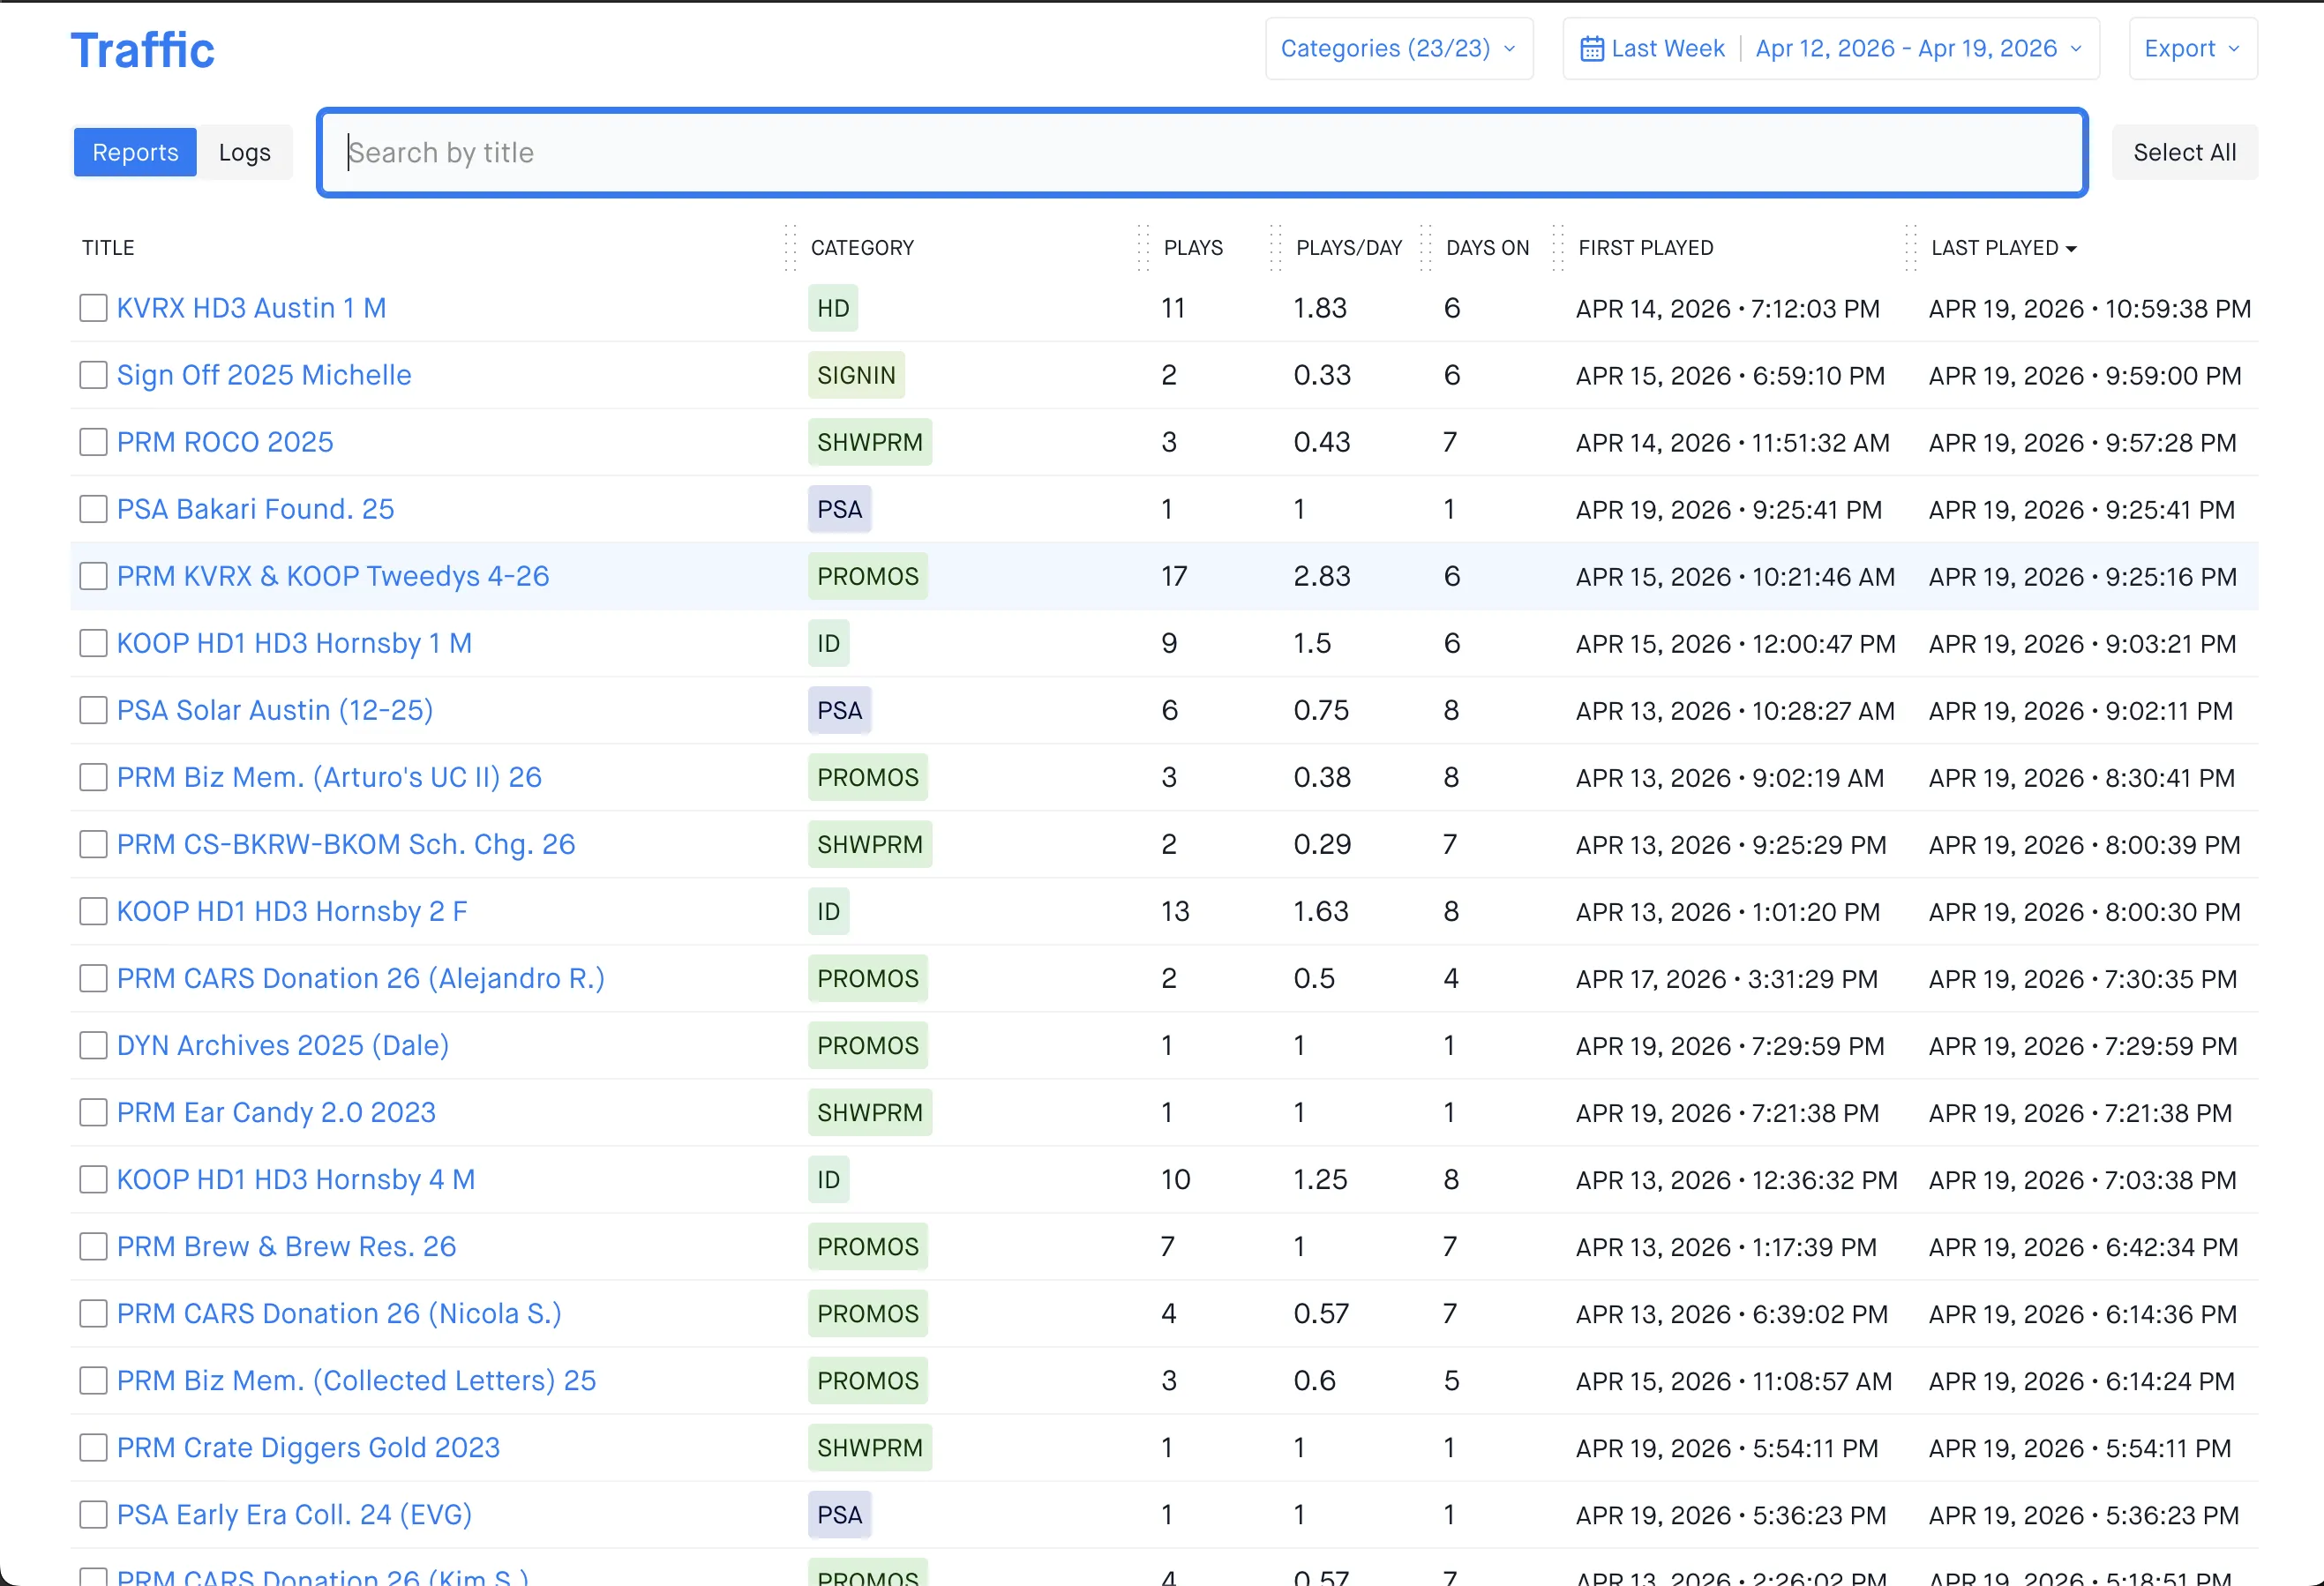2324x1586 pixels.
Task: Check the KOOP HD1 HD3 Hornsby 1 M box
Action: (93, 643)
